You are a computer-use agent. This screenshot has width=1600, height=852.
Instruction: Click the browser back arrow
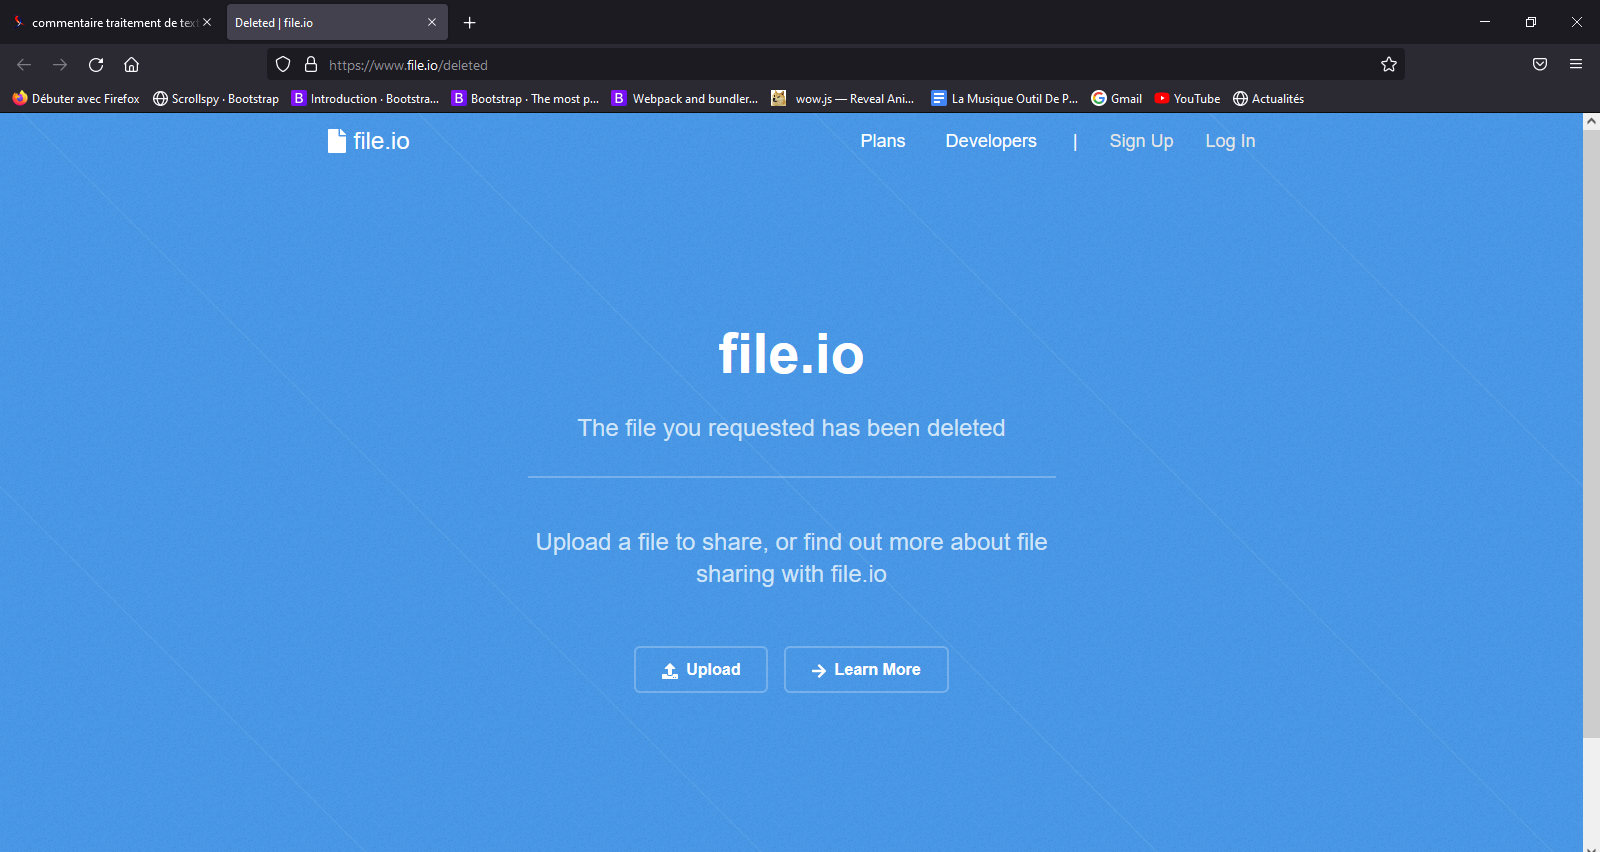[x=24, y=65]
